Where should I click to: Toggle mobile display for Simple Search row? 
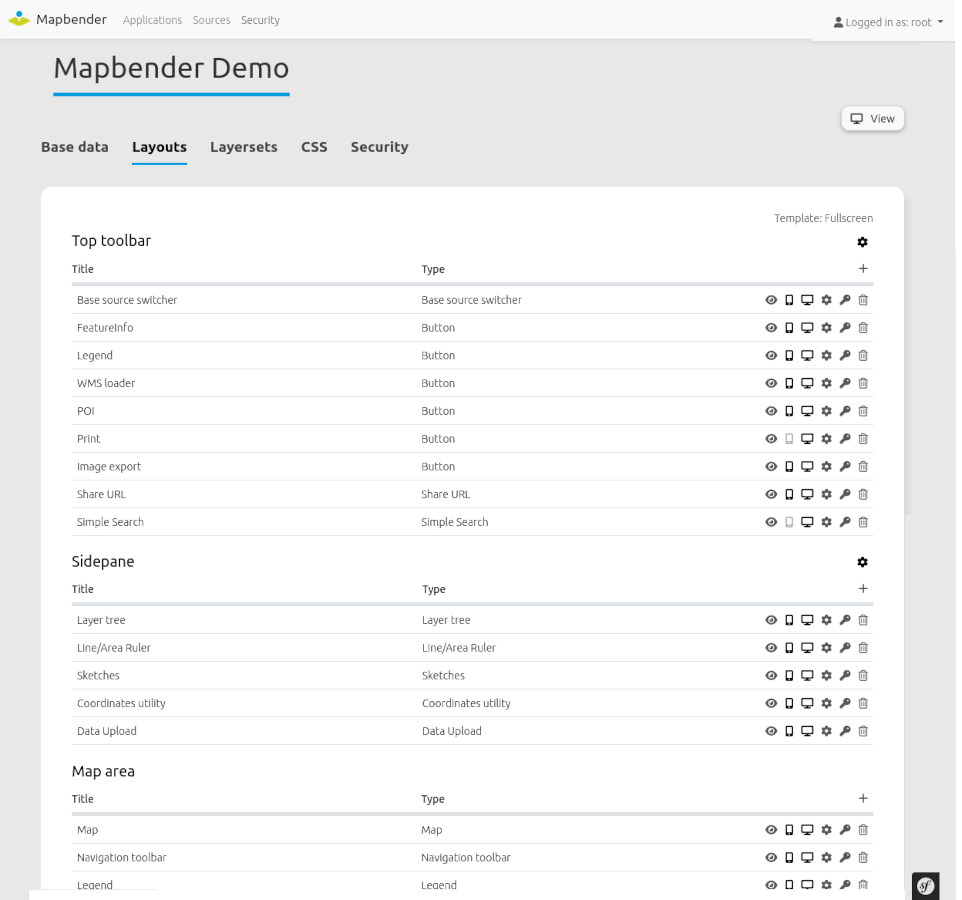click(x=790, y=522)
